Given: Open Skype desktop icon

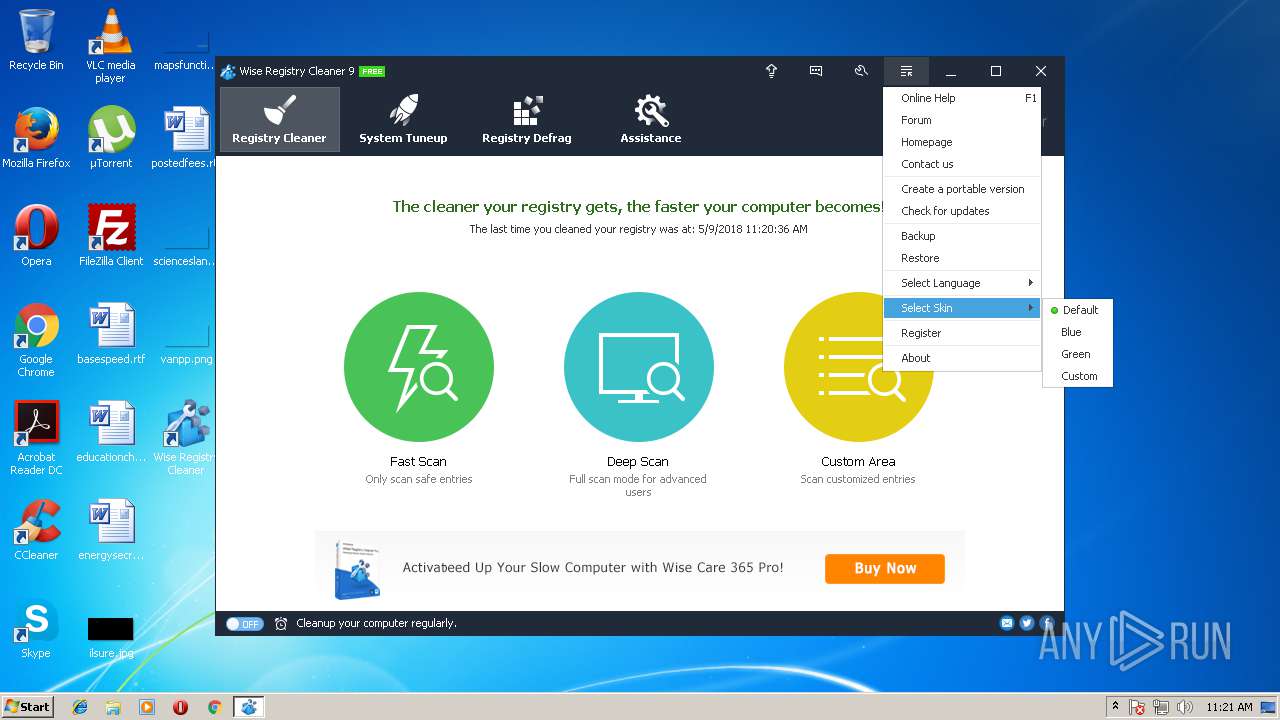Looking at the screenshot, I should click(36, 628).
